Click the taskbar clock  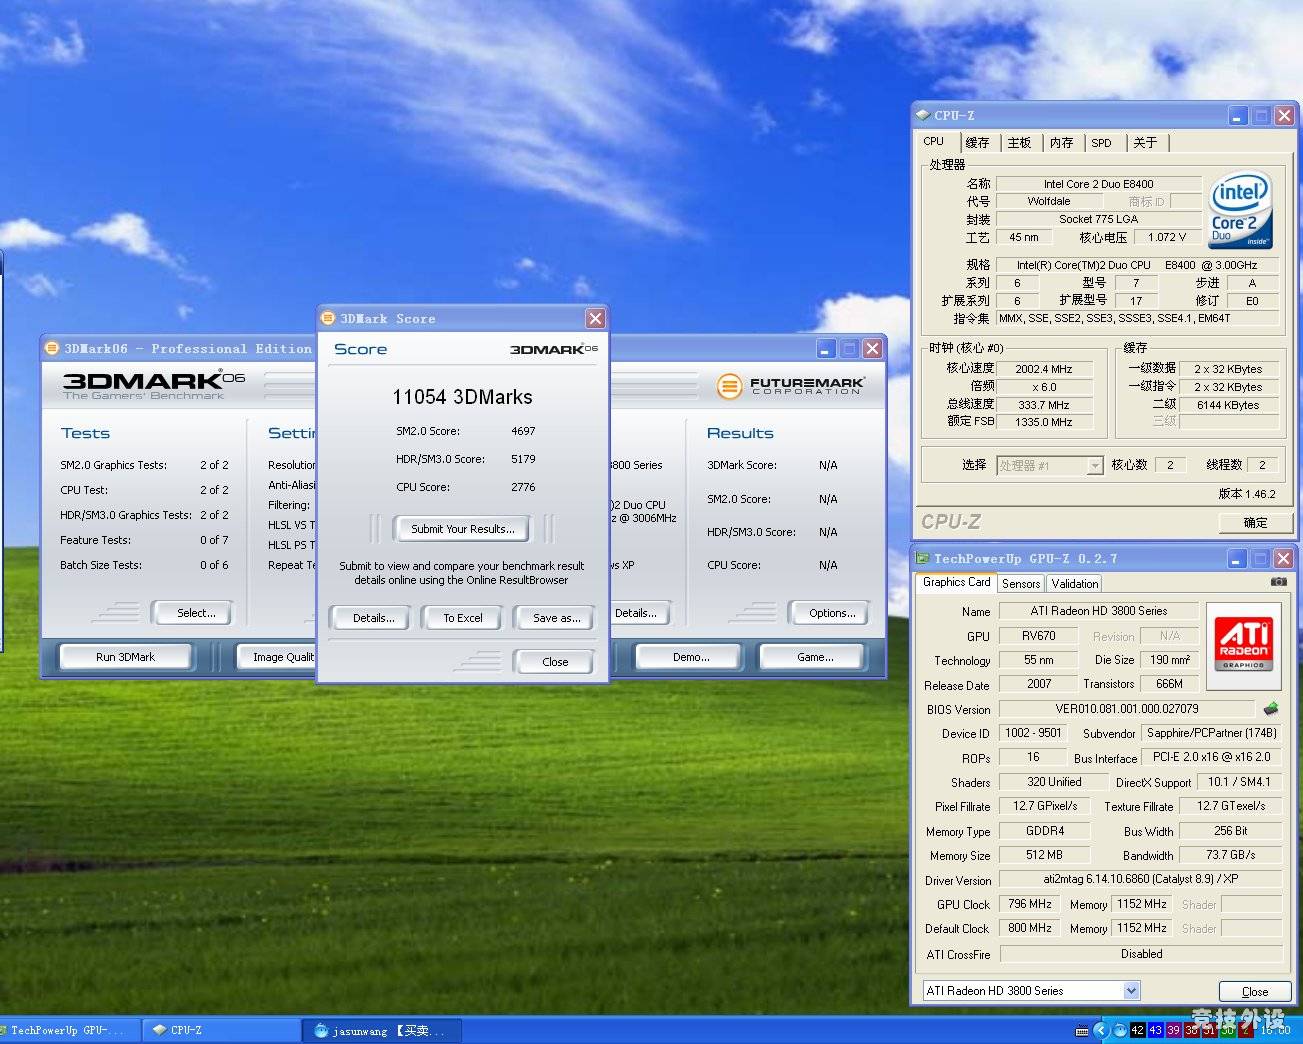click(1276, 1030)
